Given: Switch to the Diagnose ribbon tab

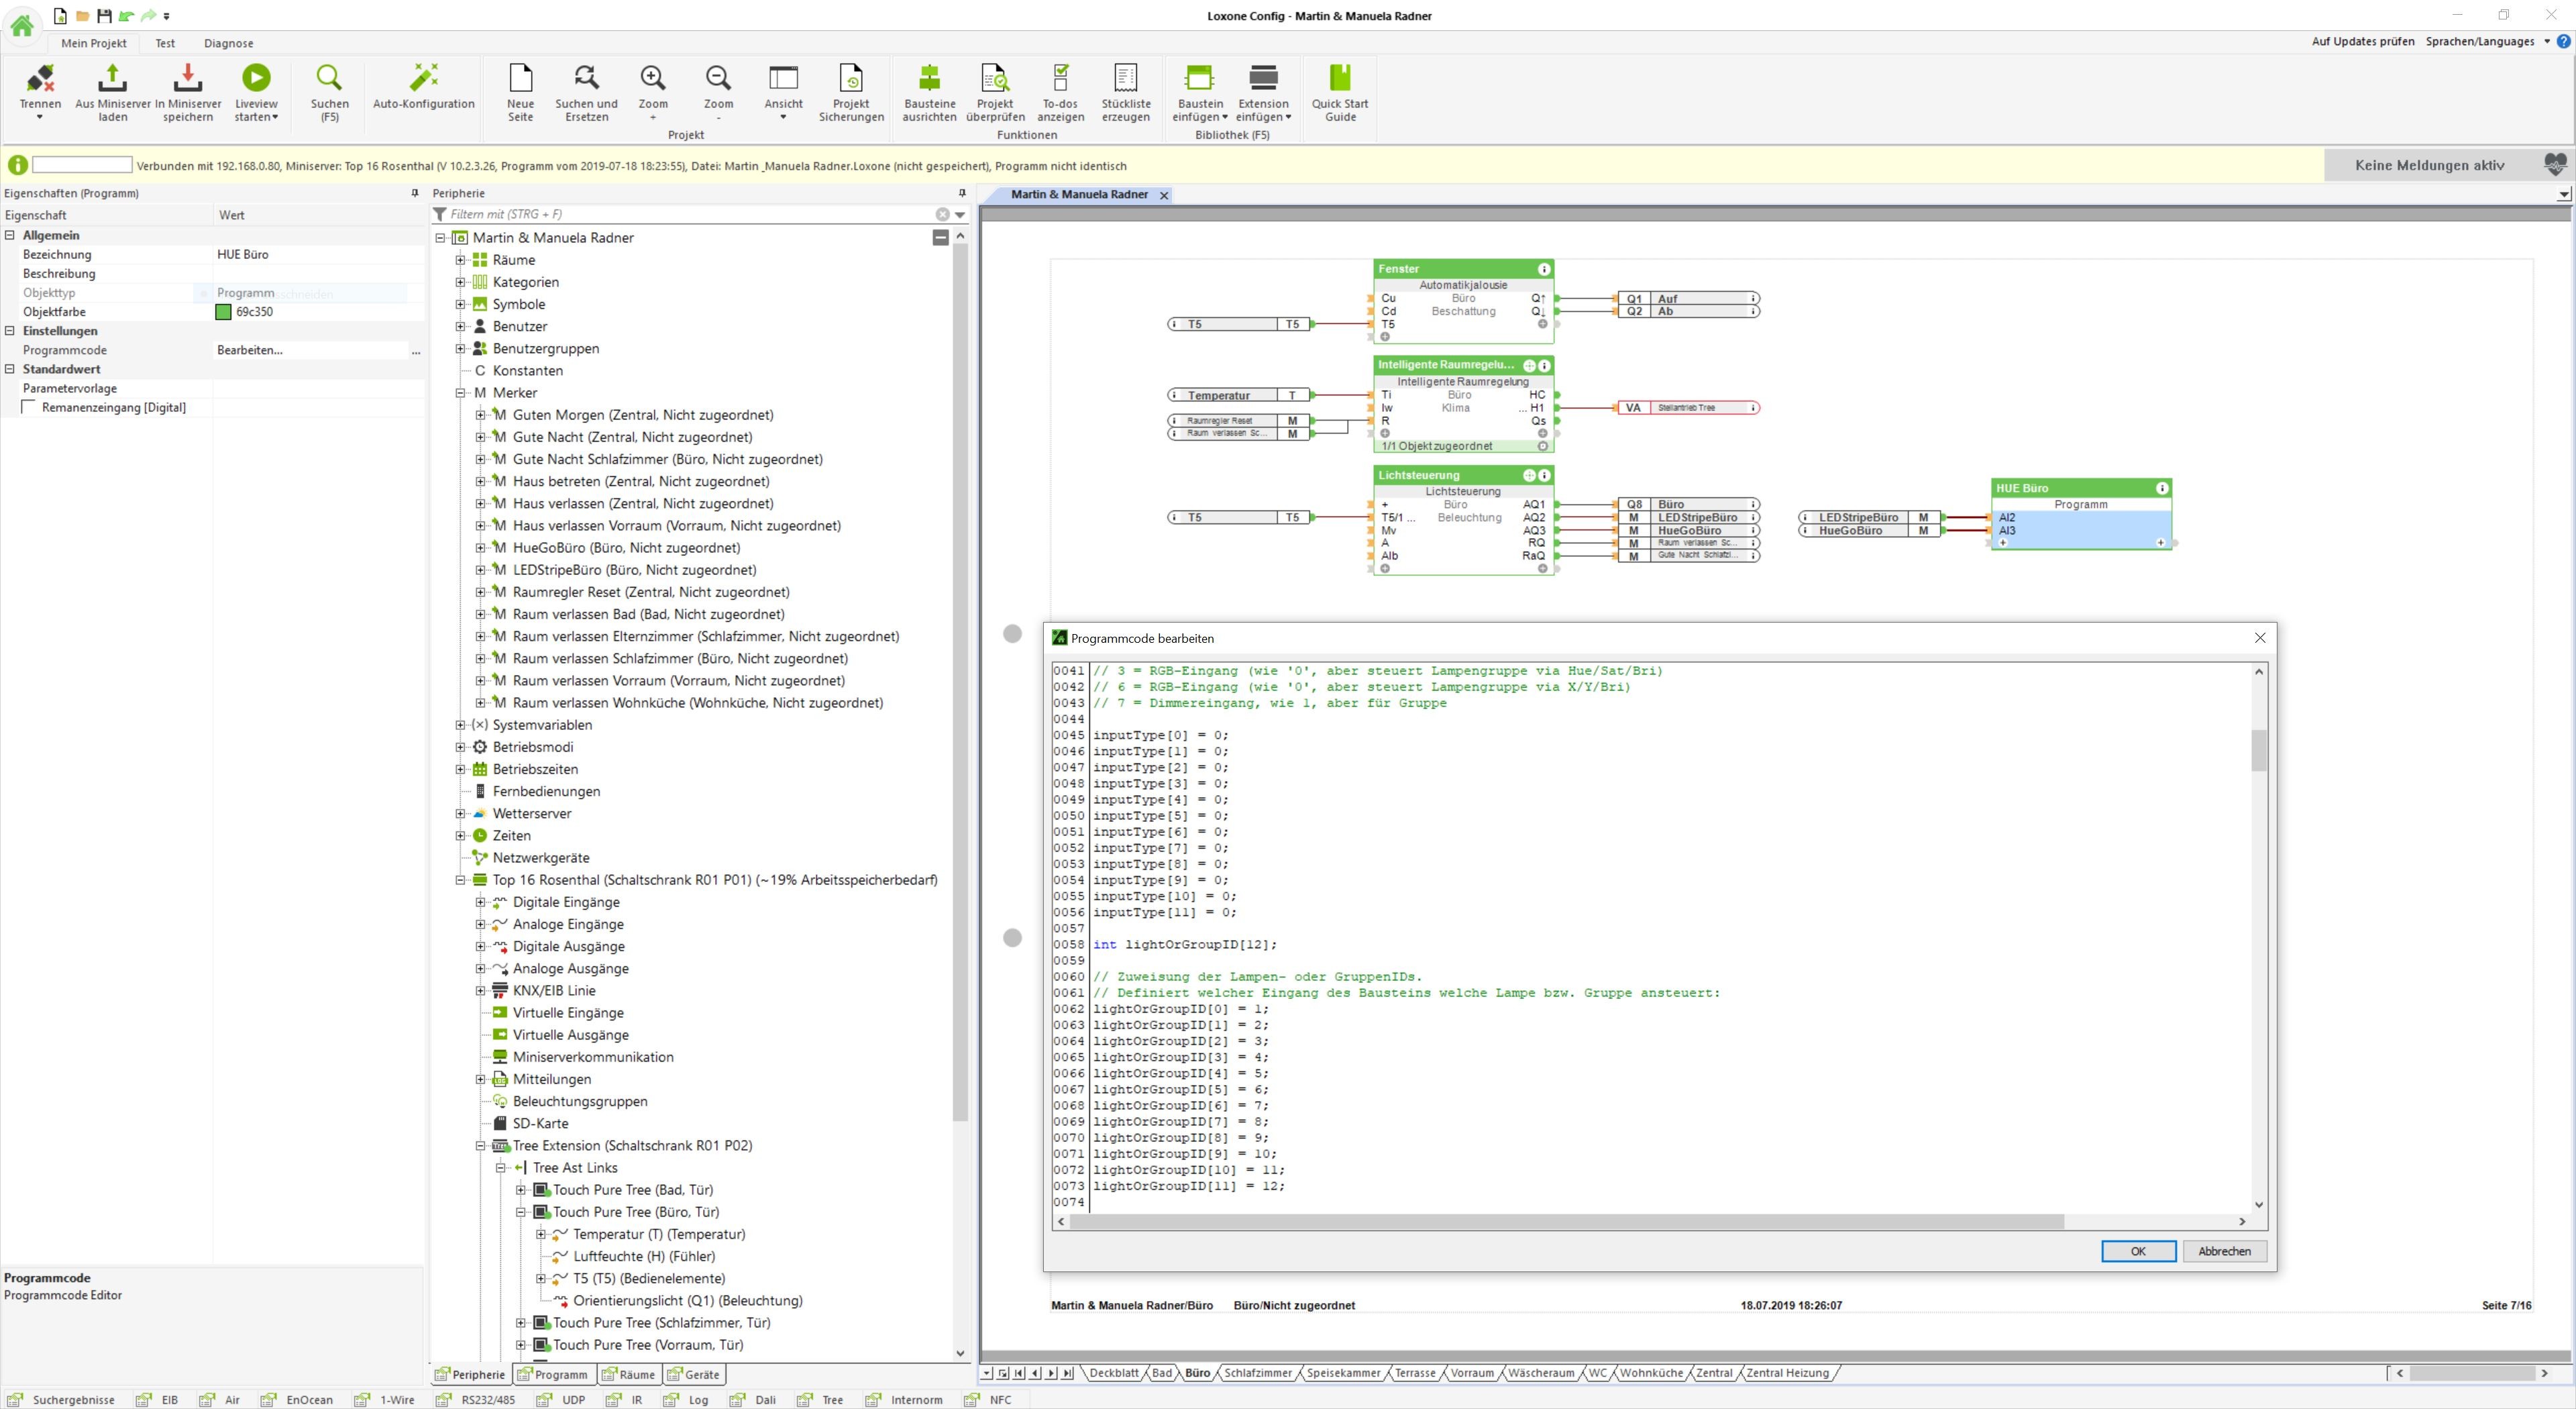Looking at the screenshot, I should [x=228, y=43].
